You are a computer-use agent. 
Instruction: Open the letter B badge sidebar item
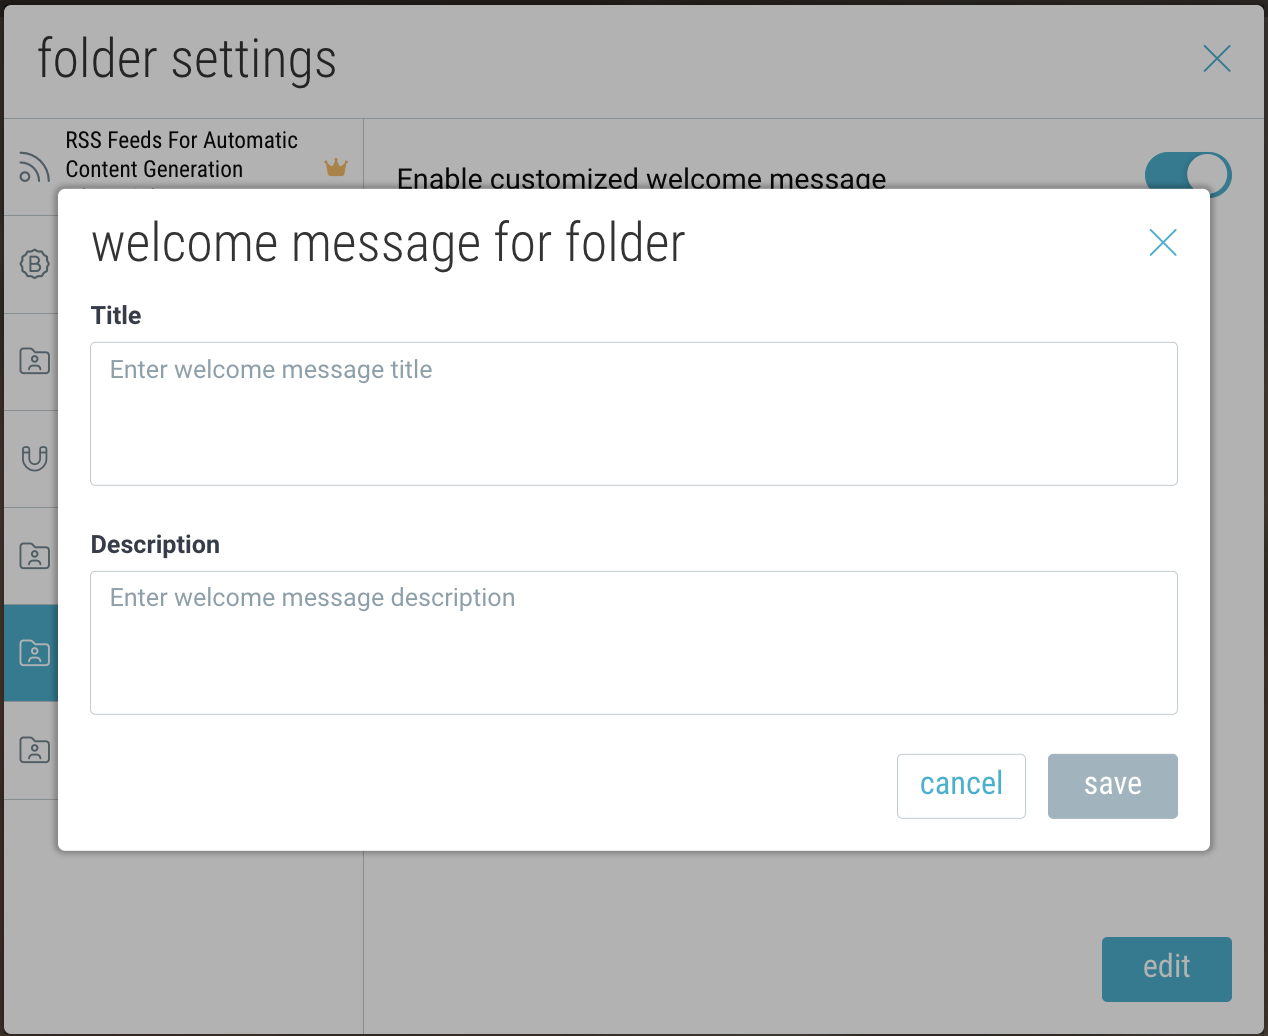tap(35, 264)
